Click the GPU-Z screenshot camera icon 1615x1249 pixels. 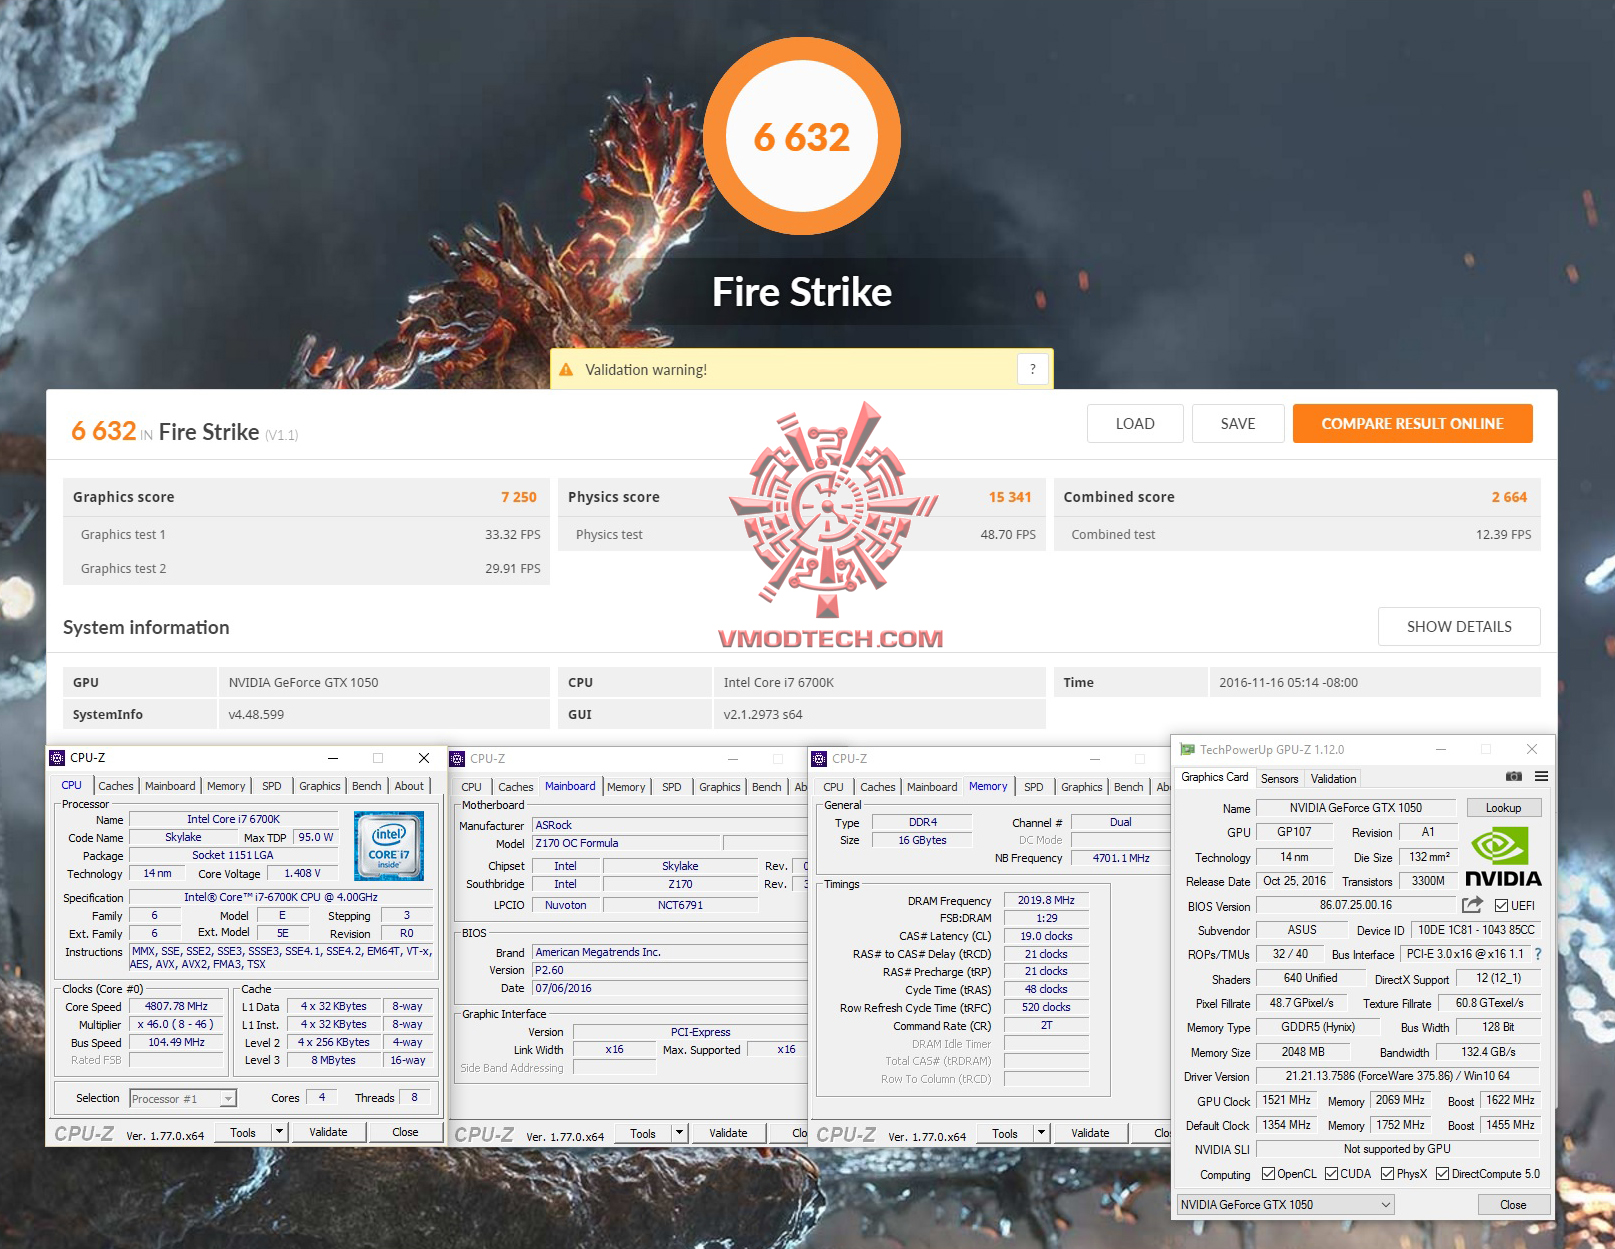[x=1514, y=777]
